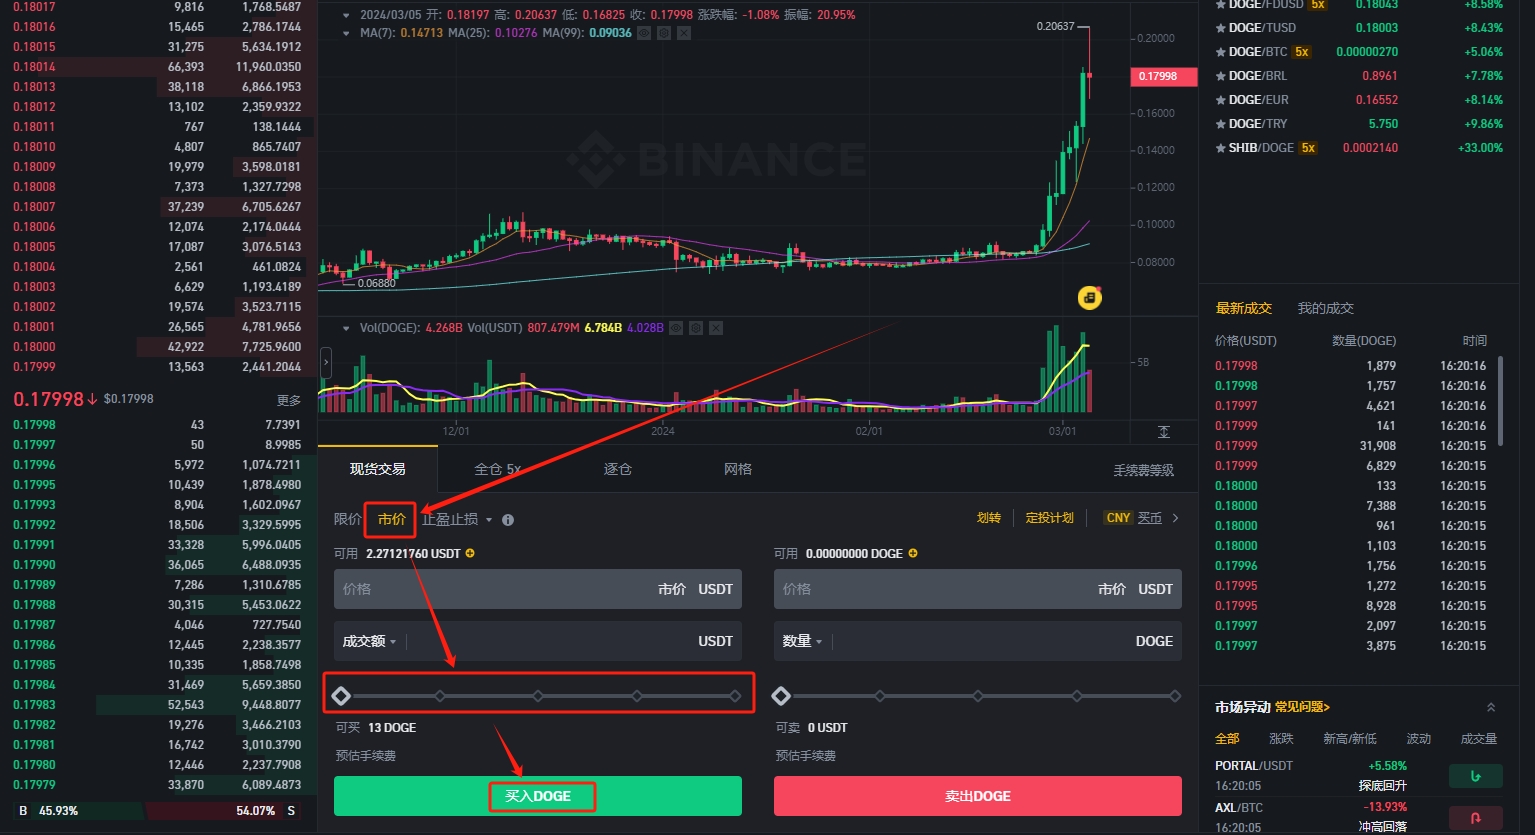The height and width of the screenshot is (835, 1535).
Task: Click the recent trades list scrollbar
Action: point(1500,400)
